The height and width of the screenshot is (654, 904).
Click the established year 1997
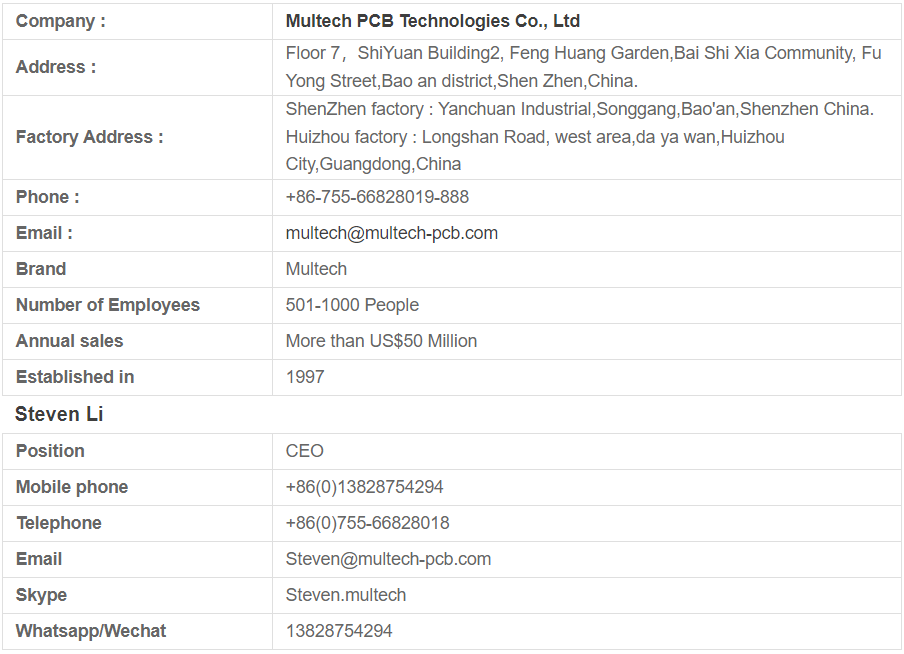(x=305, y=377)
